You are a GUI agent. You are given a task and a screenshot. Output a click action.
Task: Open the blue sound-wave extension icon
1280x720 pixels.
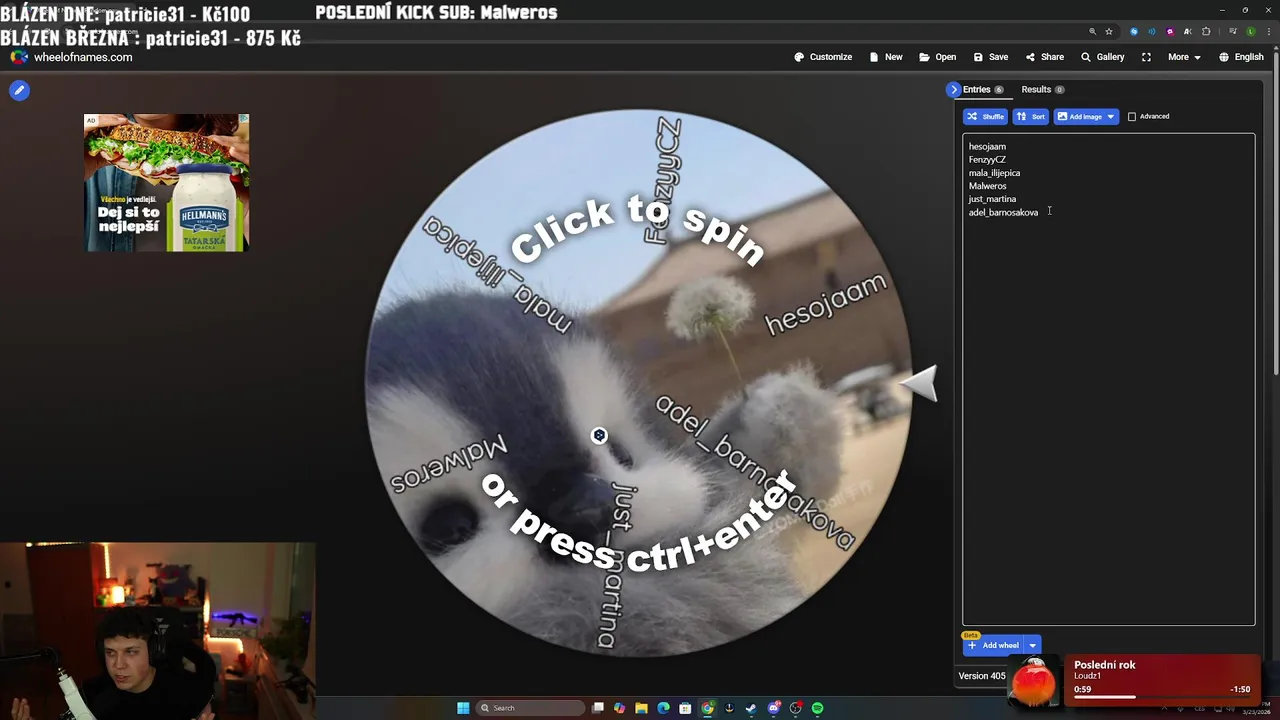tap(1151, 31)
